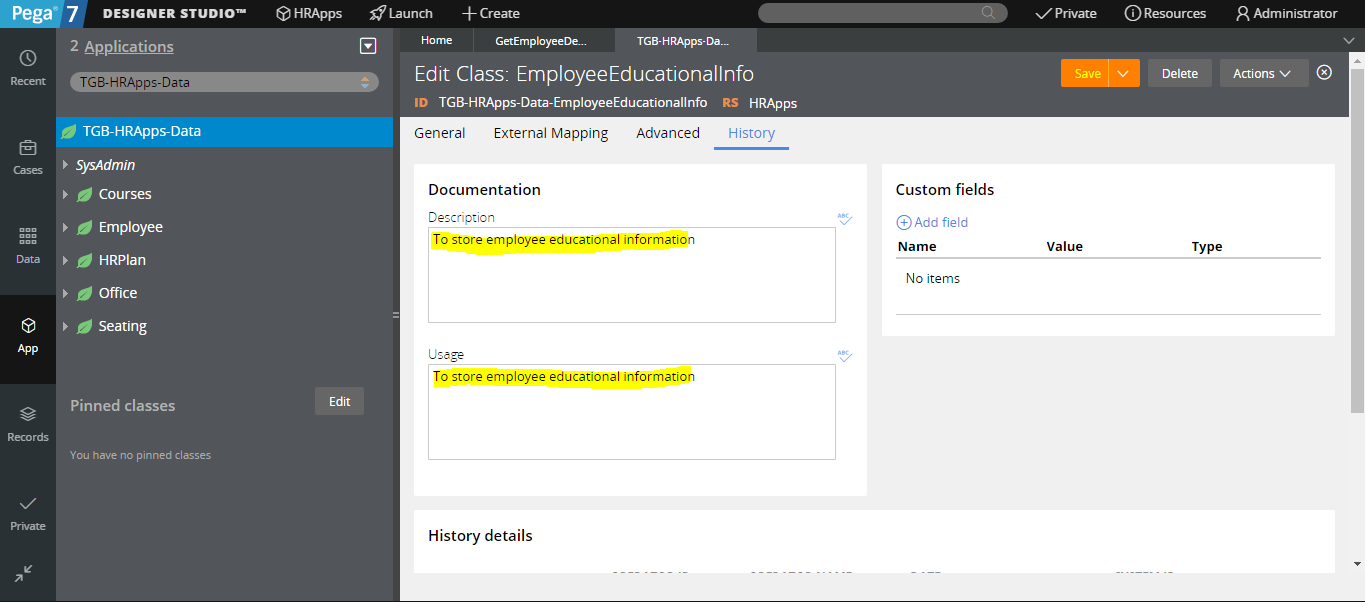Viewport: 1365px width, 602px height.
Task: Select the HRPlan class label
Action: point(122,260)
